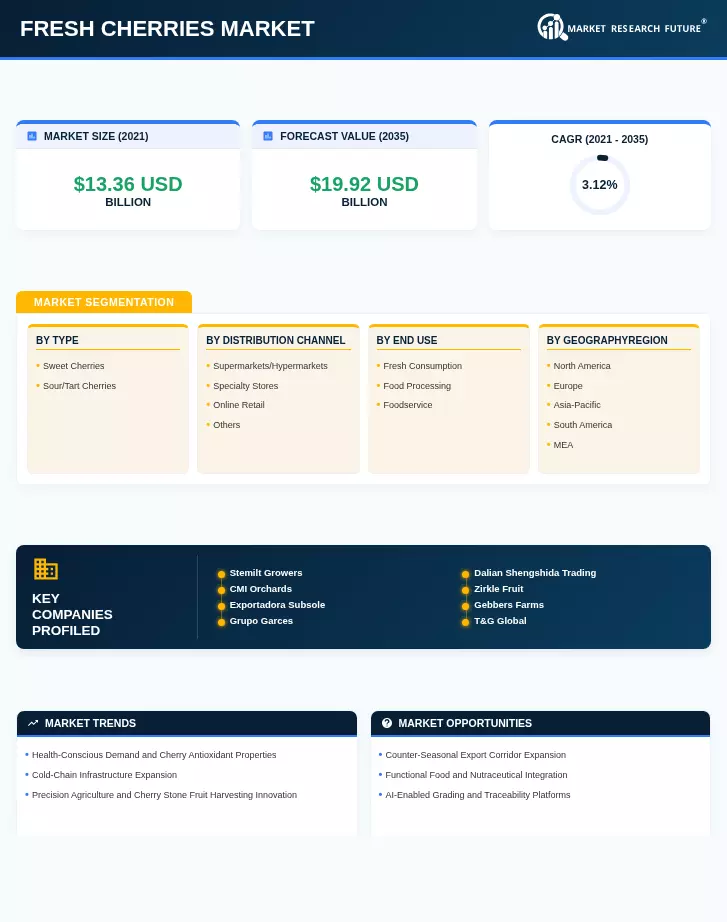Select the Market Segmentation tab label
Viewport: 727px width, 922px height.
(104, 302)
